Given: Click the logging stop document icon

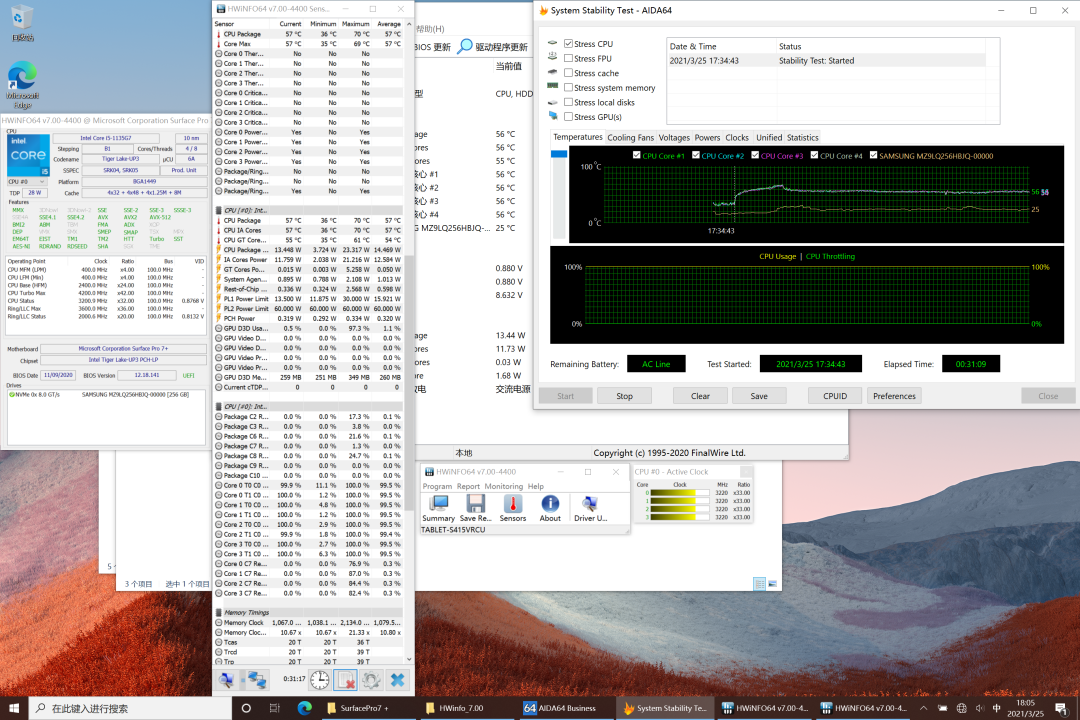Looking at the screenshot, I should 345,680.
